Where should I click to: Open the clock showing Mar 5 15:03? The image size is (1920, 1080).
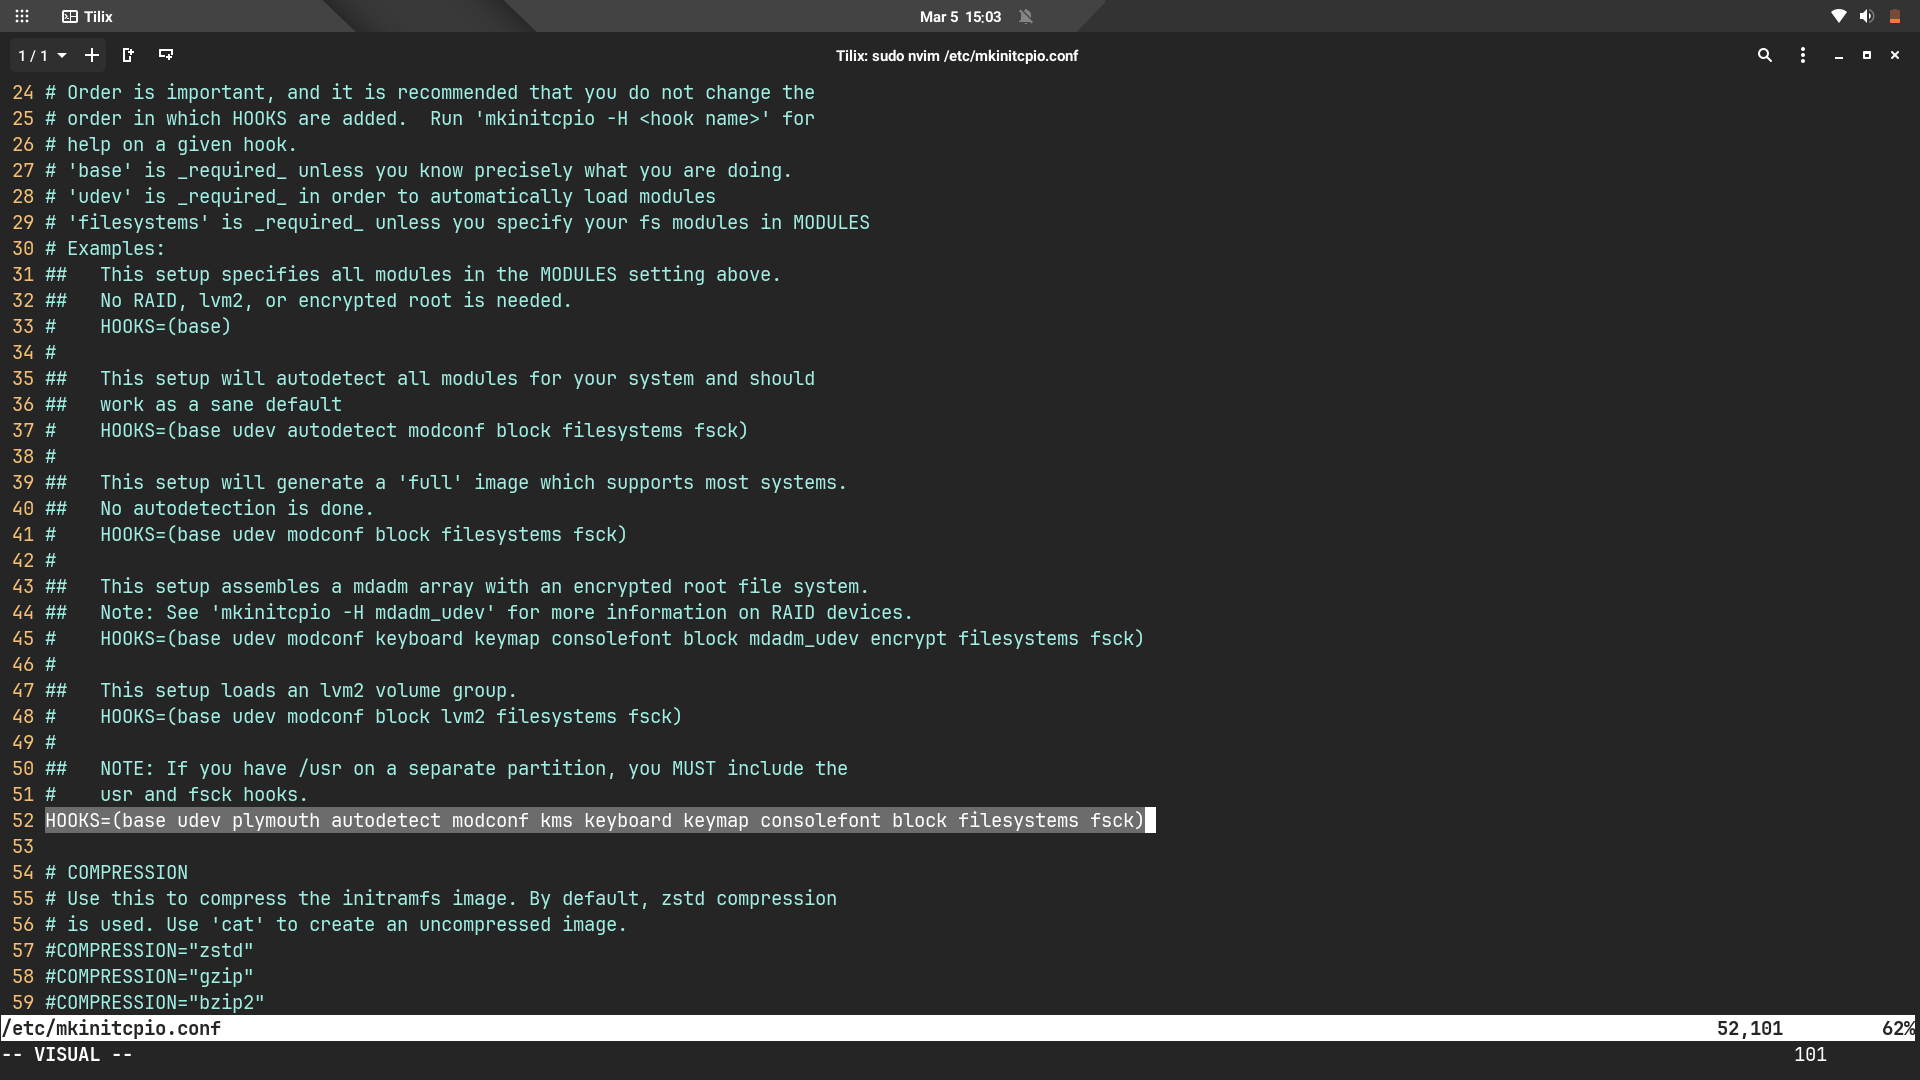click(x=960, y=16)
